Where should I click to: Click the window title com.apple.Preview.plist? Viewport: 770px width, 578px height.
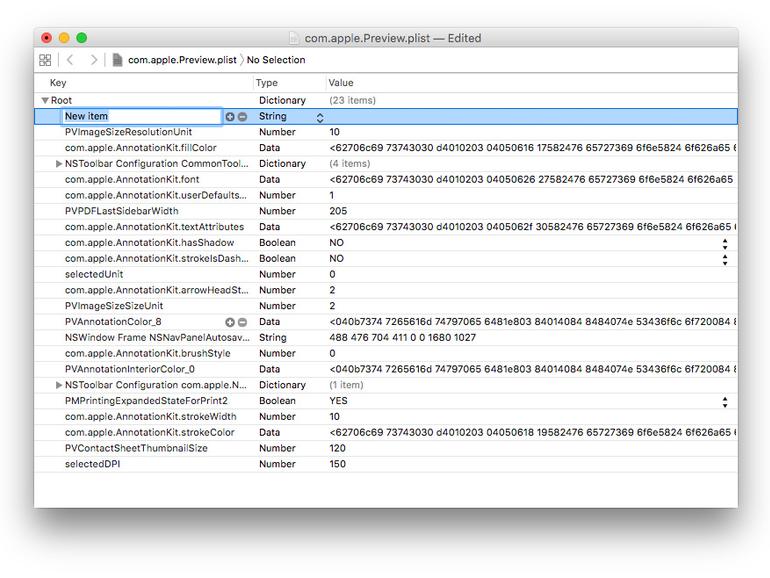[x=367, y=38]
